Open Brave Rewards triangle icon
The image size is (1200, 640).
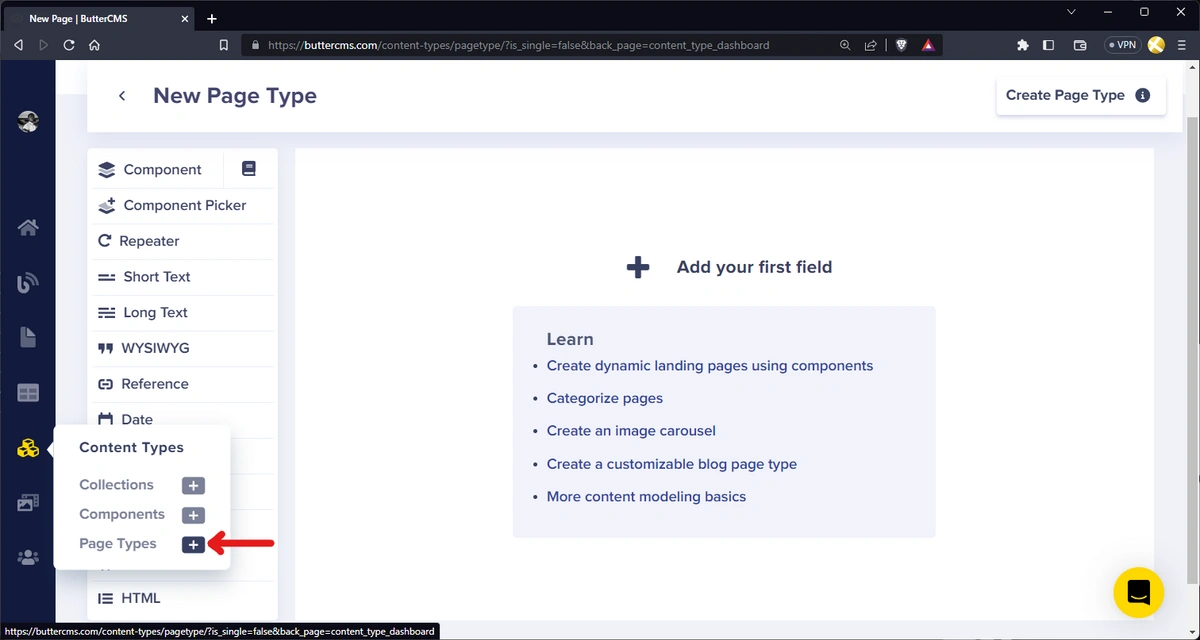point(928,45)
